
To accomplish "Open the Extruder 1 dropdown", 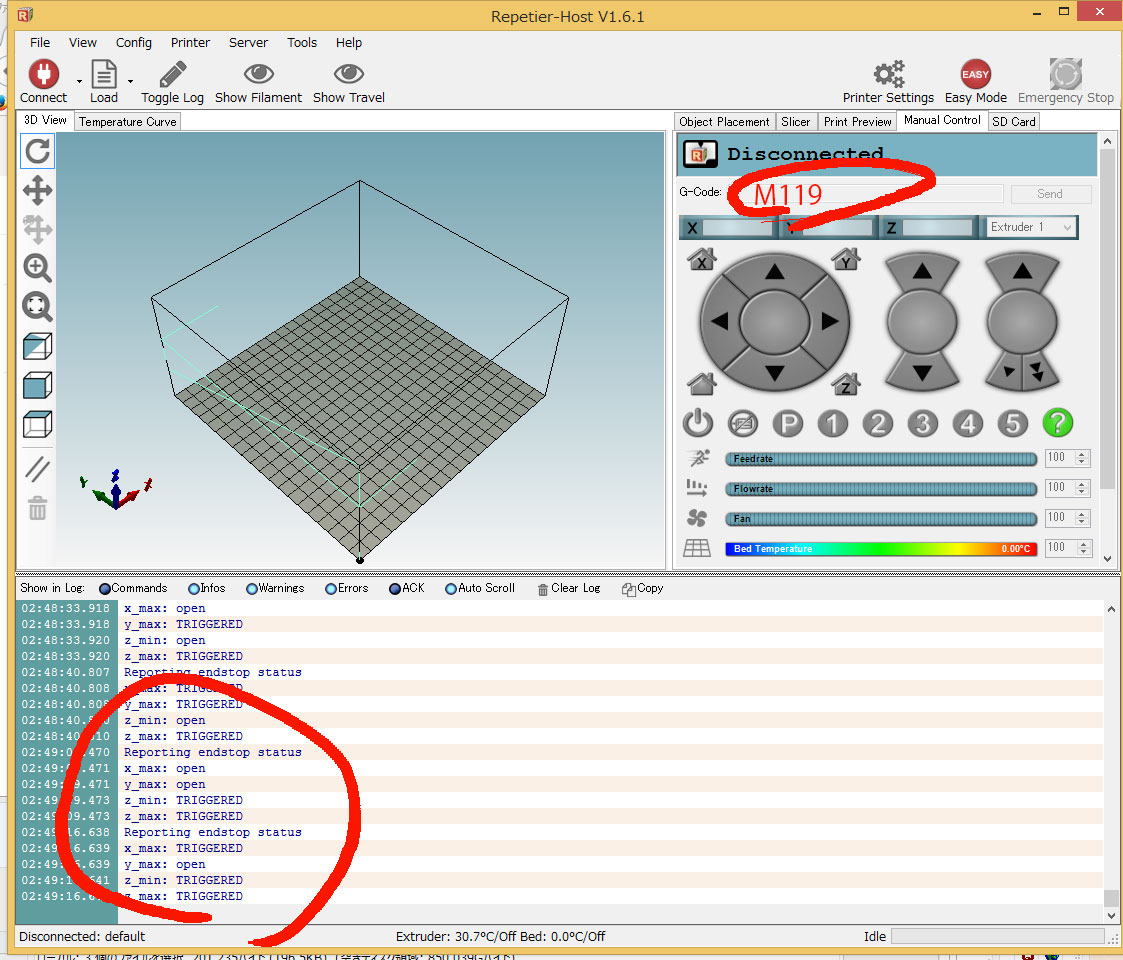I will pyautogui.click(x=1031, y=227).
